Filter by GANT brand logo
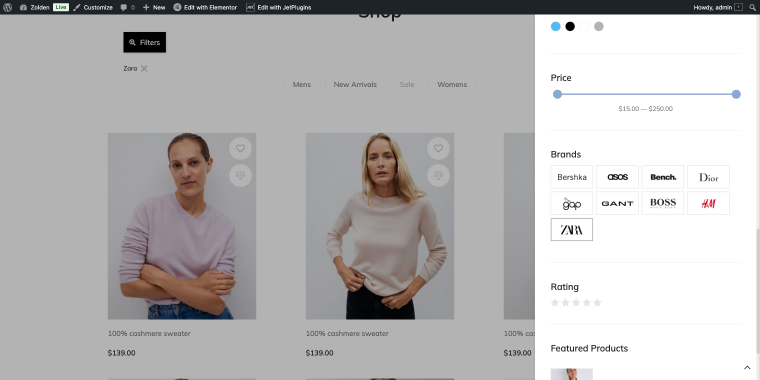The height and width of the screenshot is (380, 760). tap(617, 203)
